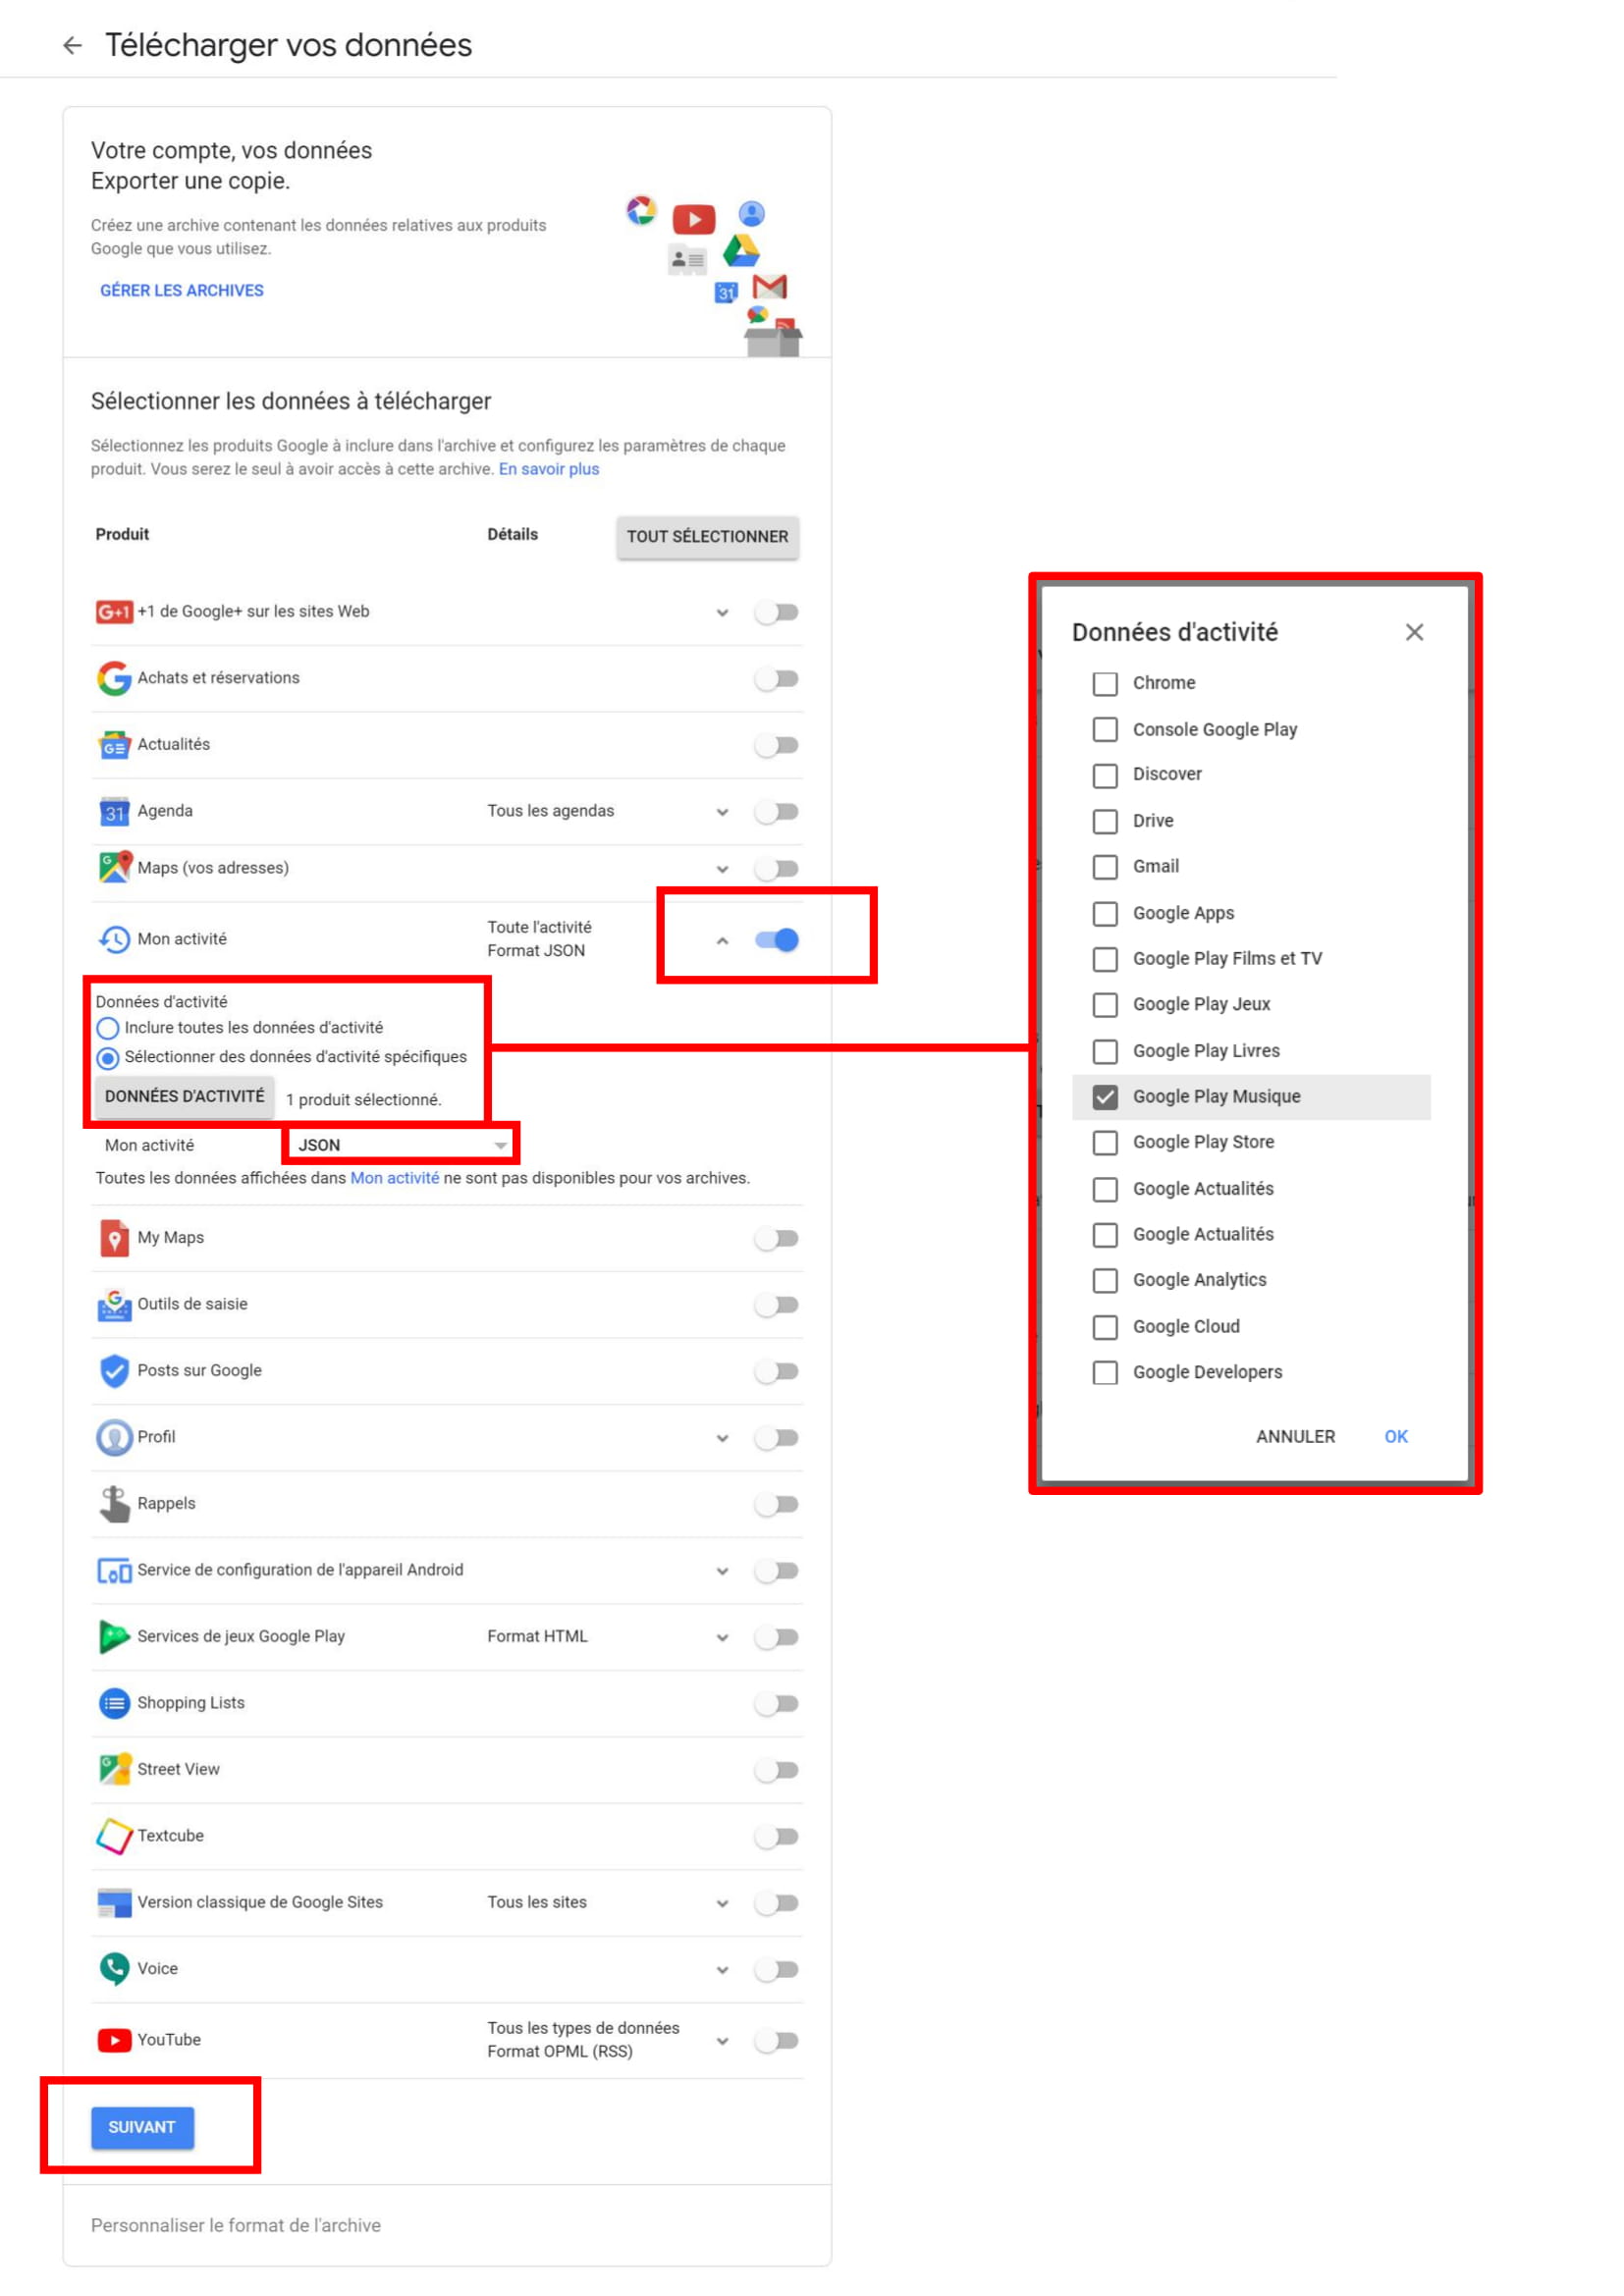Image resolution: width=1624 pixels, height=2296 pixels.
Task: Close the Données d'activité dialog
Action: pos(1414,632)
